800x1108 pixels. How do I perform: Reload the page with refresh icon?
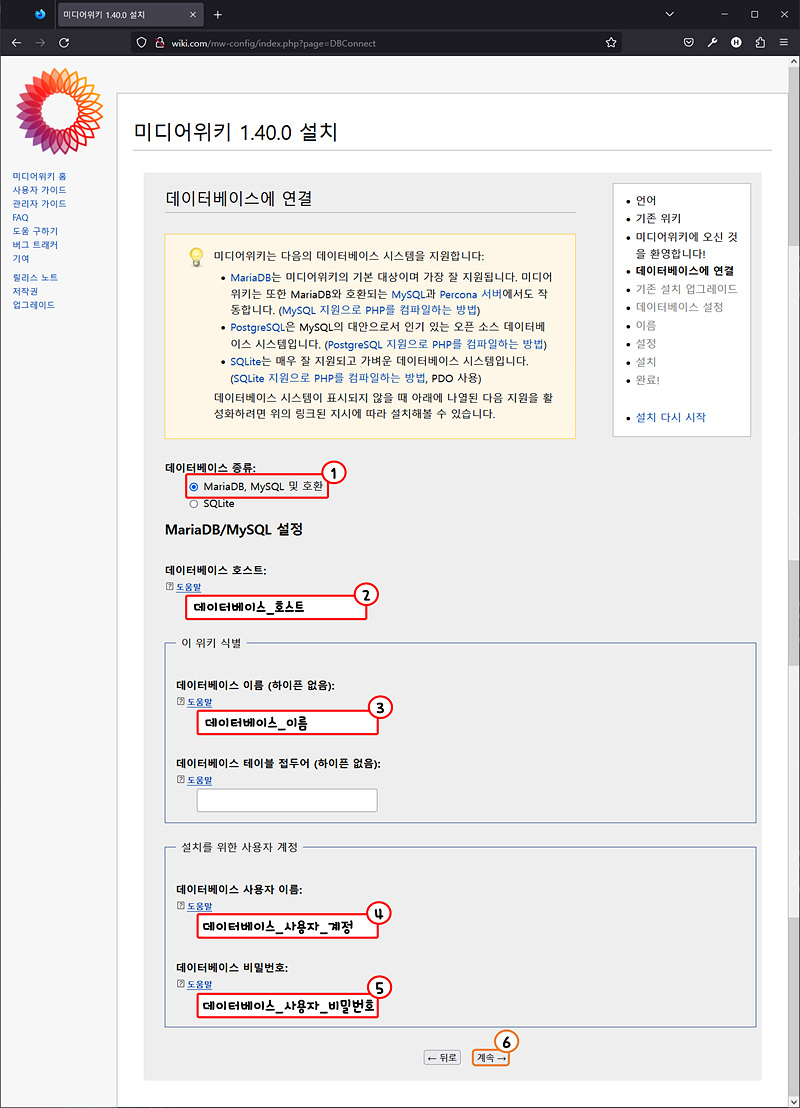(x=64, y=42)
